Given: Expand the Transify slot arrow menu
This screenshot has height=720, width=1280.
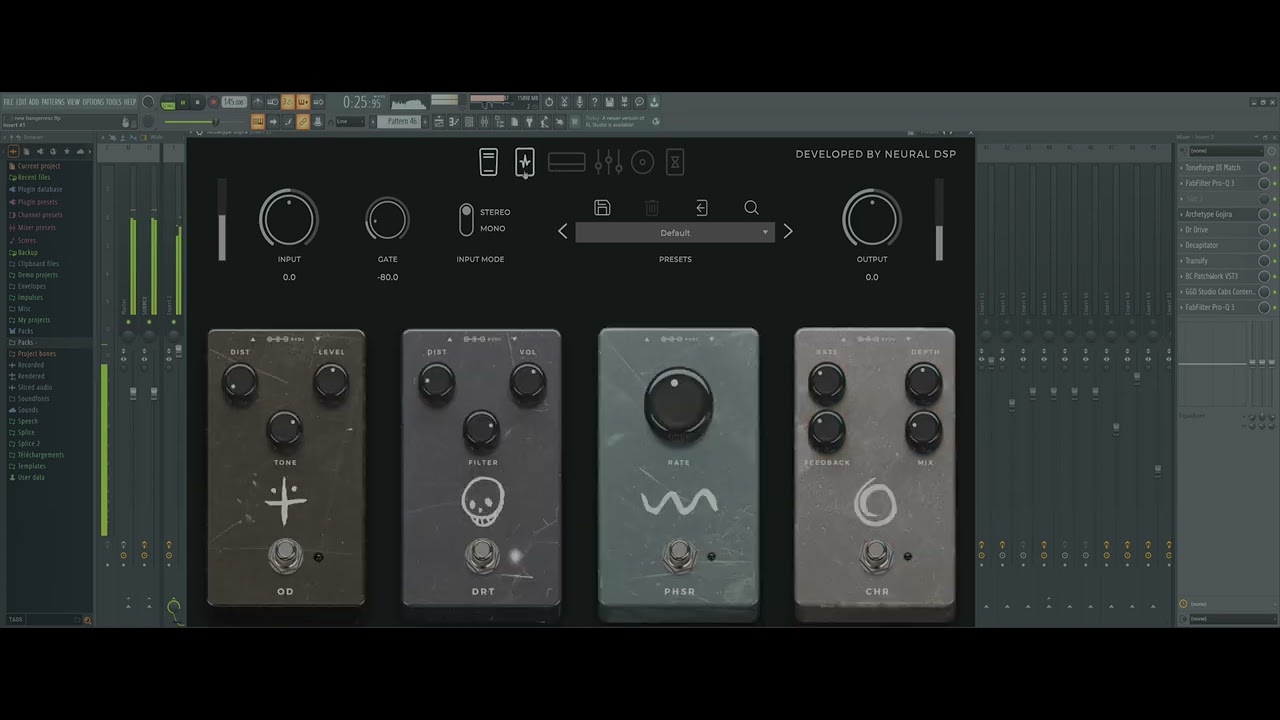Looking at the screenshot, I should (x=1181, y=261).
